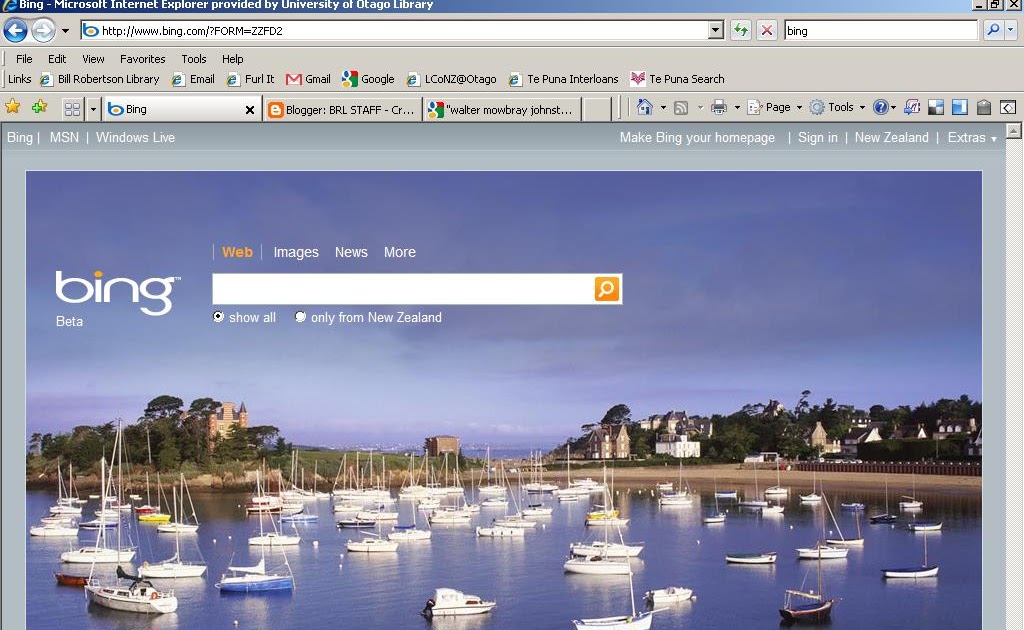
Task: Open the View menu
Action: pos(92,58)
